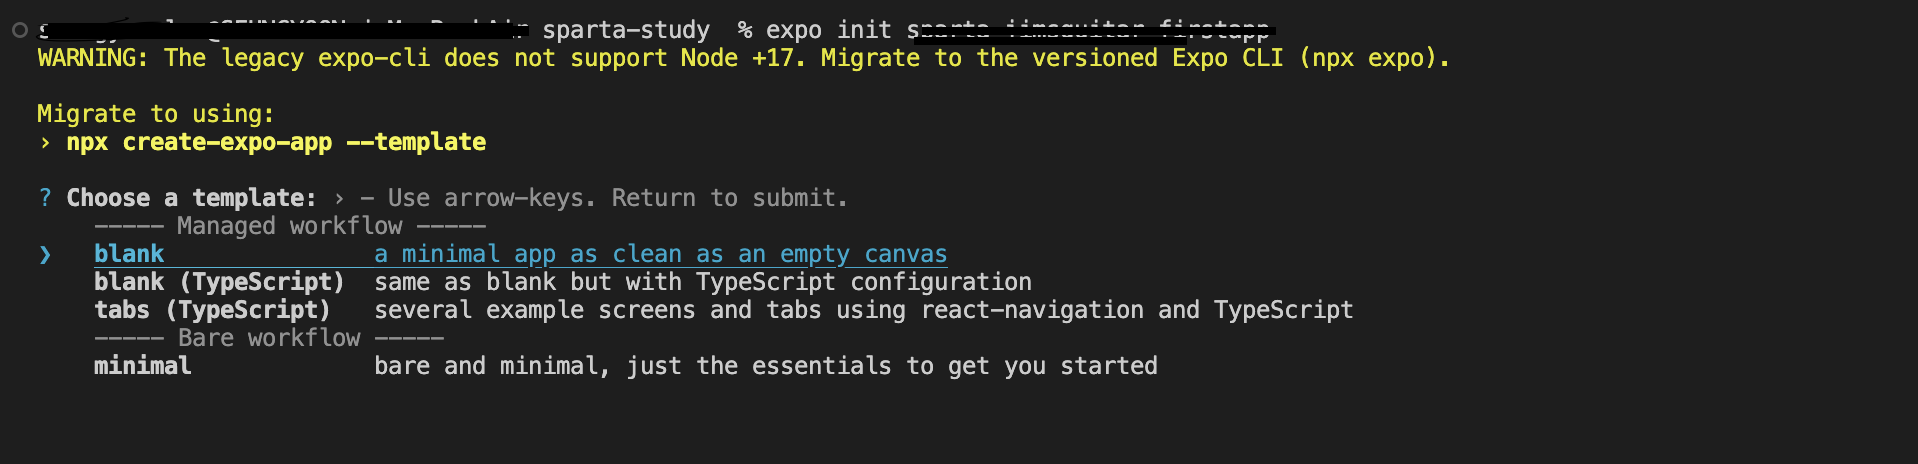Image resolution: width=1918 pixels, height=464 pixels.
Task: Click the percent sign shell prompt symbol
Action: (x=744, y=30)
